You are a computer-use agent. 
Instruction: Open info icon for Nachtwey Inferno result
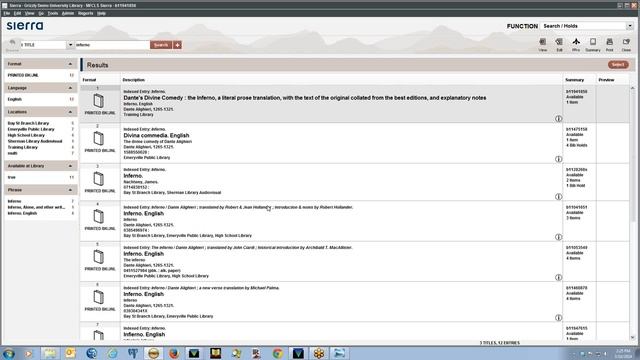coord(558,196)
